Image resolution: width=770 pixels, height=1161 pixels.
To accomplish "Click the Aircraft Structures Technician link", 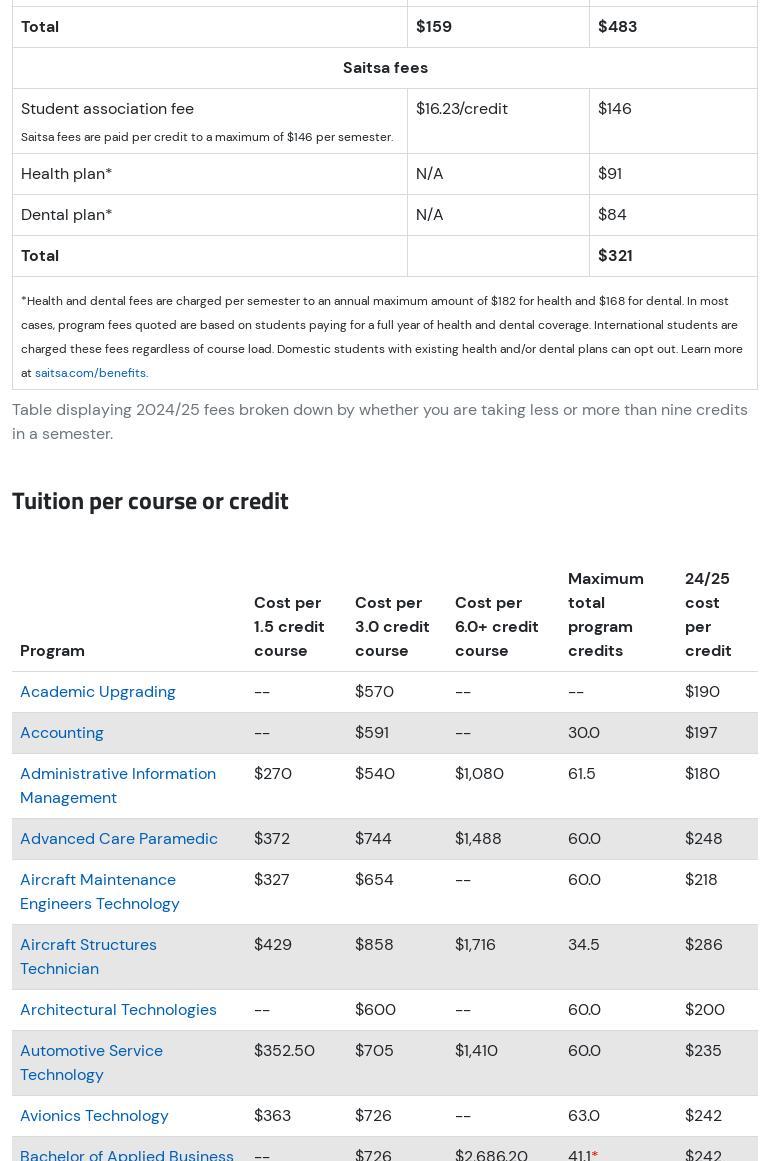I will 88,956.
